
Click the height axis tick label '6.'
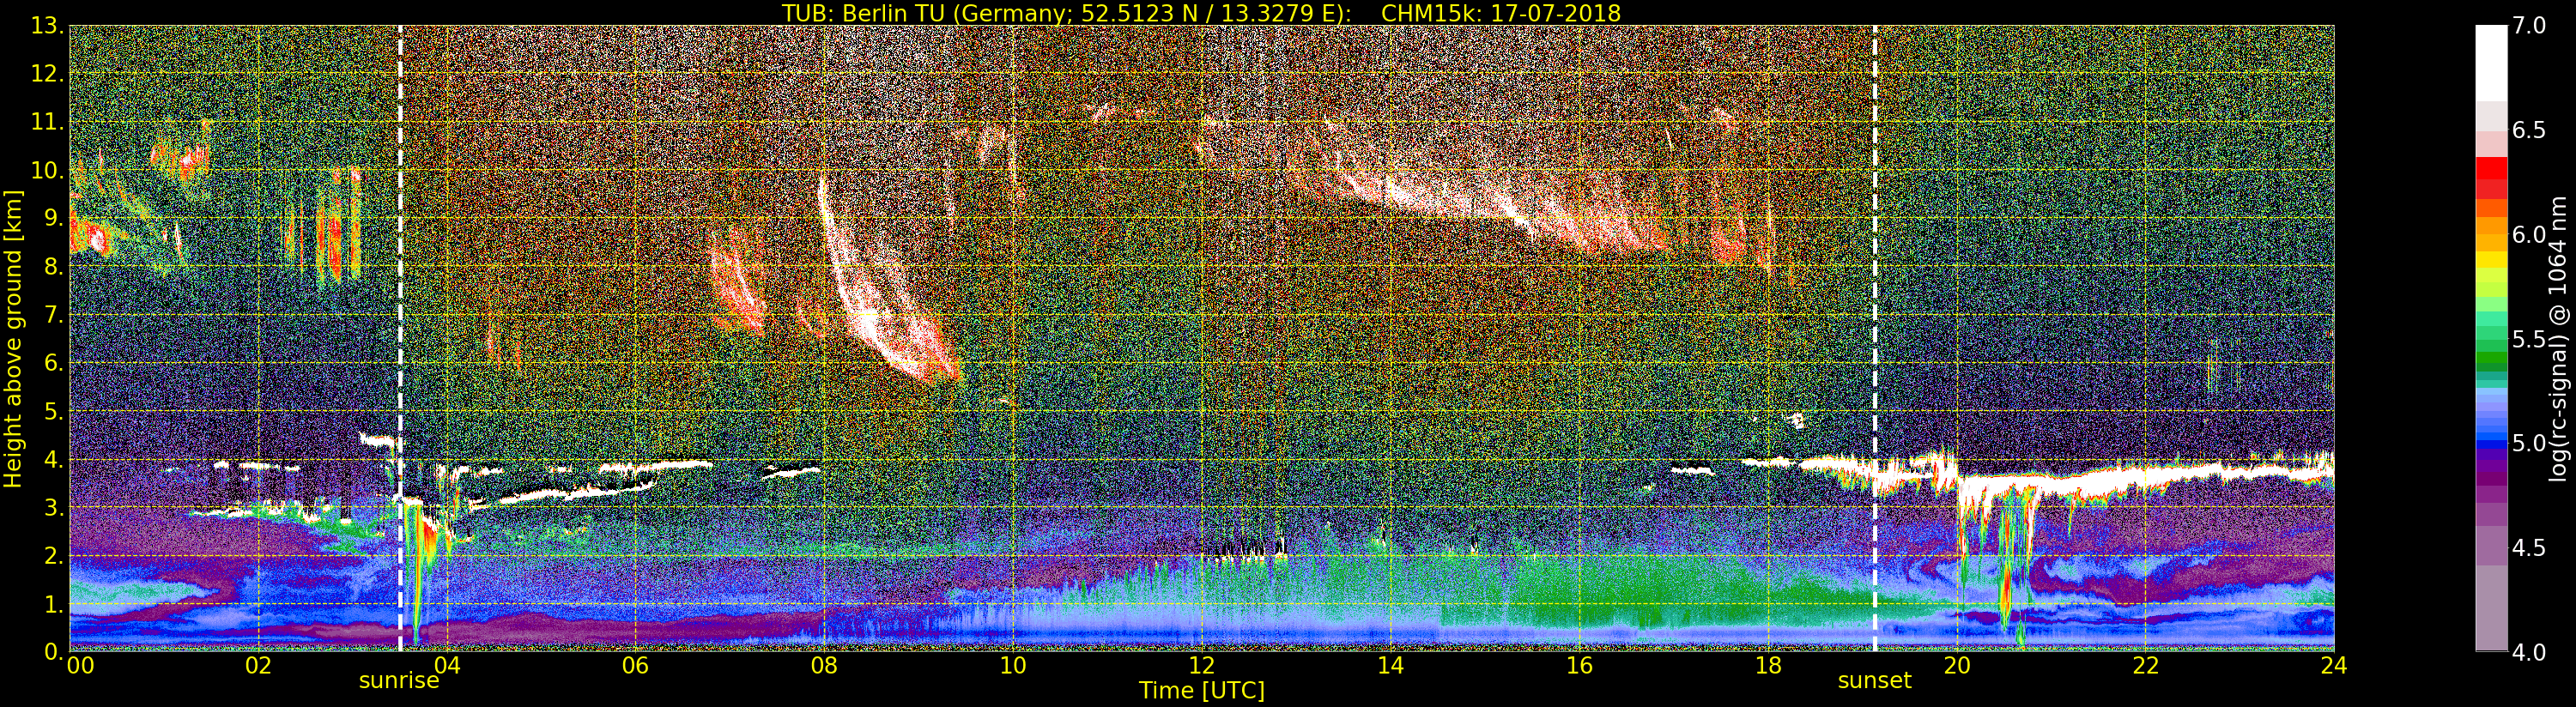tap(53, 363)
